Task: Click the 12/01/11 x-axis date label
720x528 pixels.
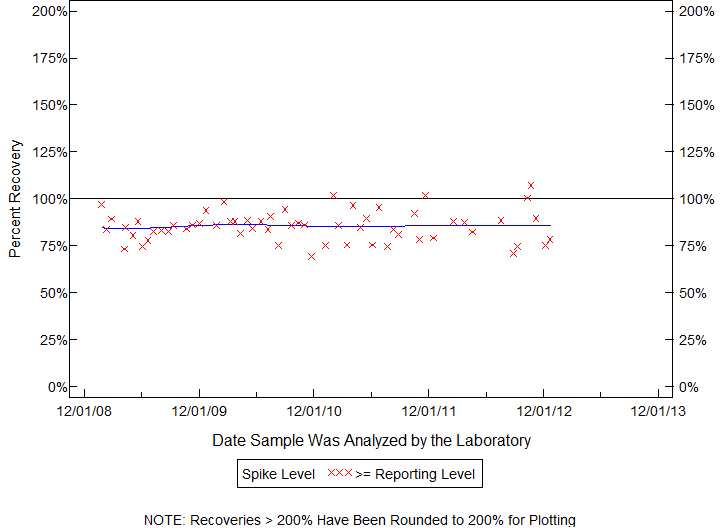Action: click(429, 410)
